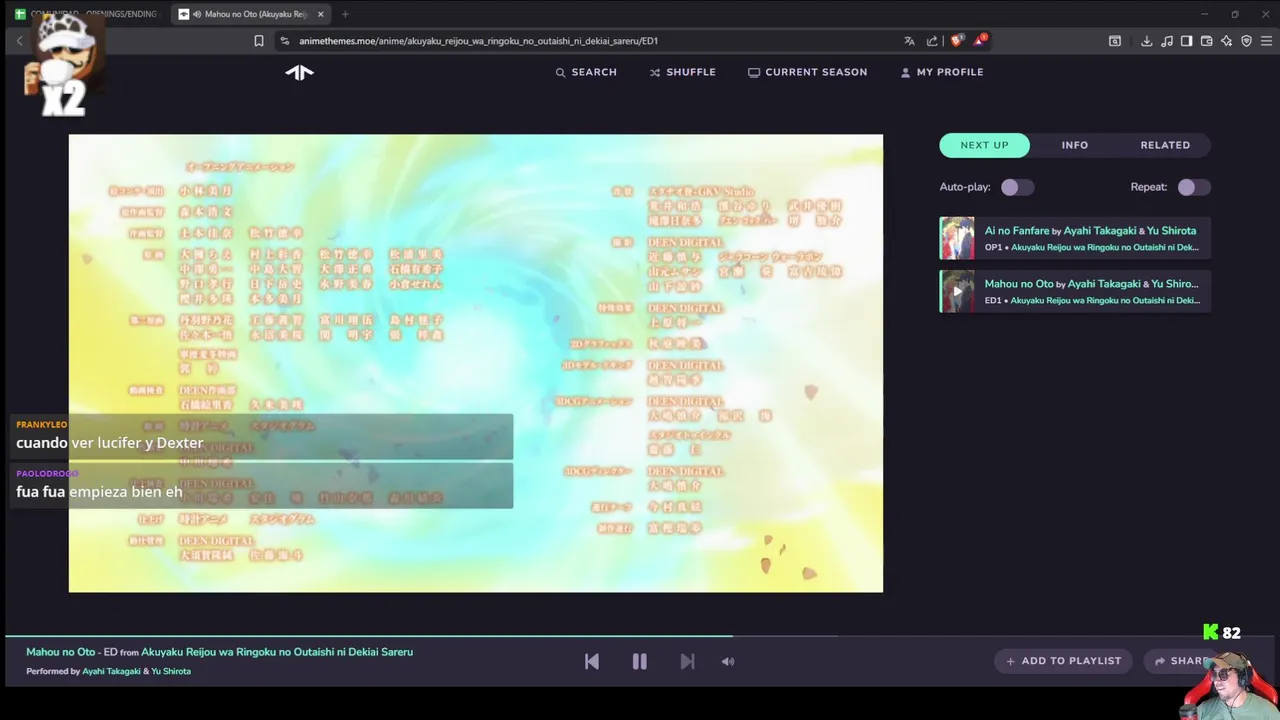Go to AnimeThemes home logo

[x=299, y=72]
